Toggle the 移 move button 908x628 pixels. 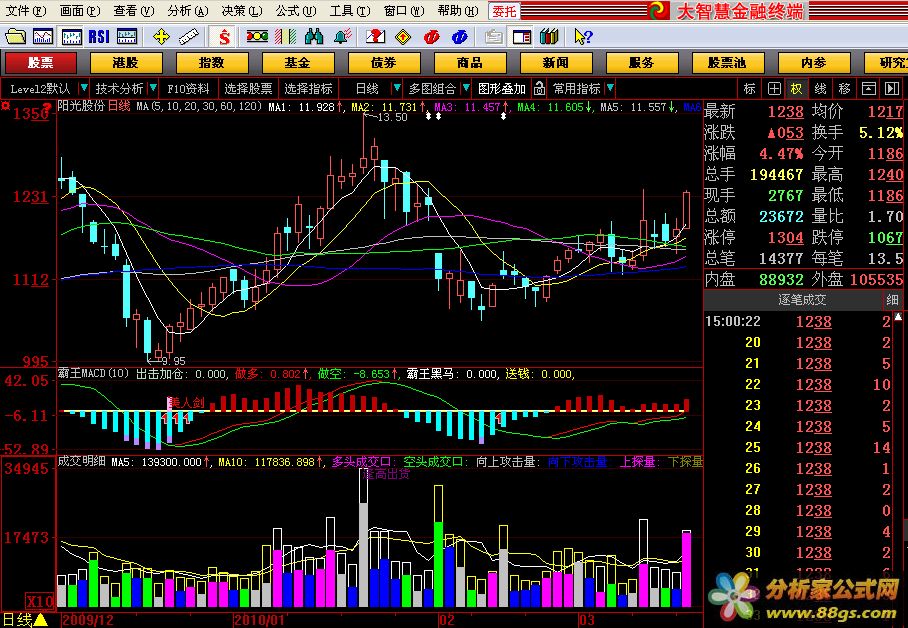(844, 89)
